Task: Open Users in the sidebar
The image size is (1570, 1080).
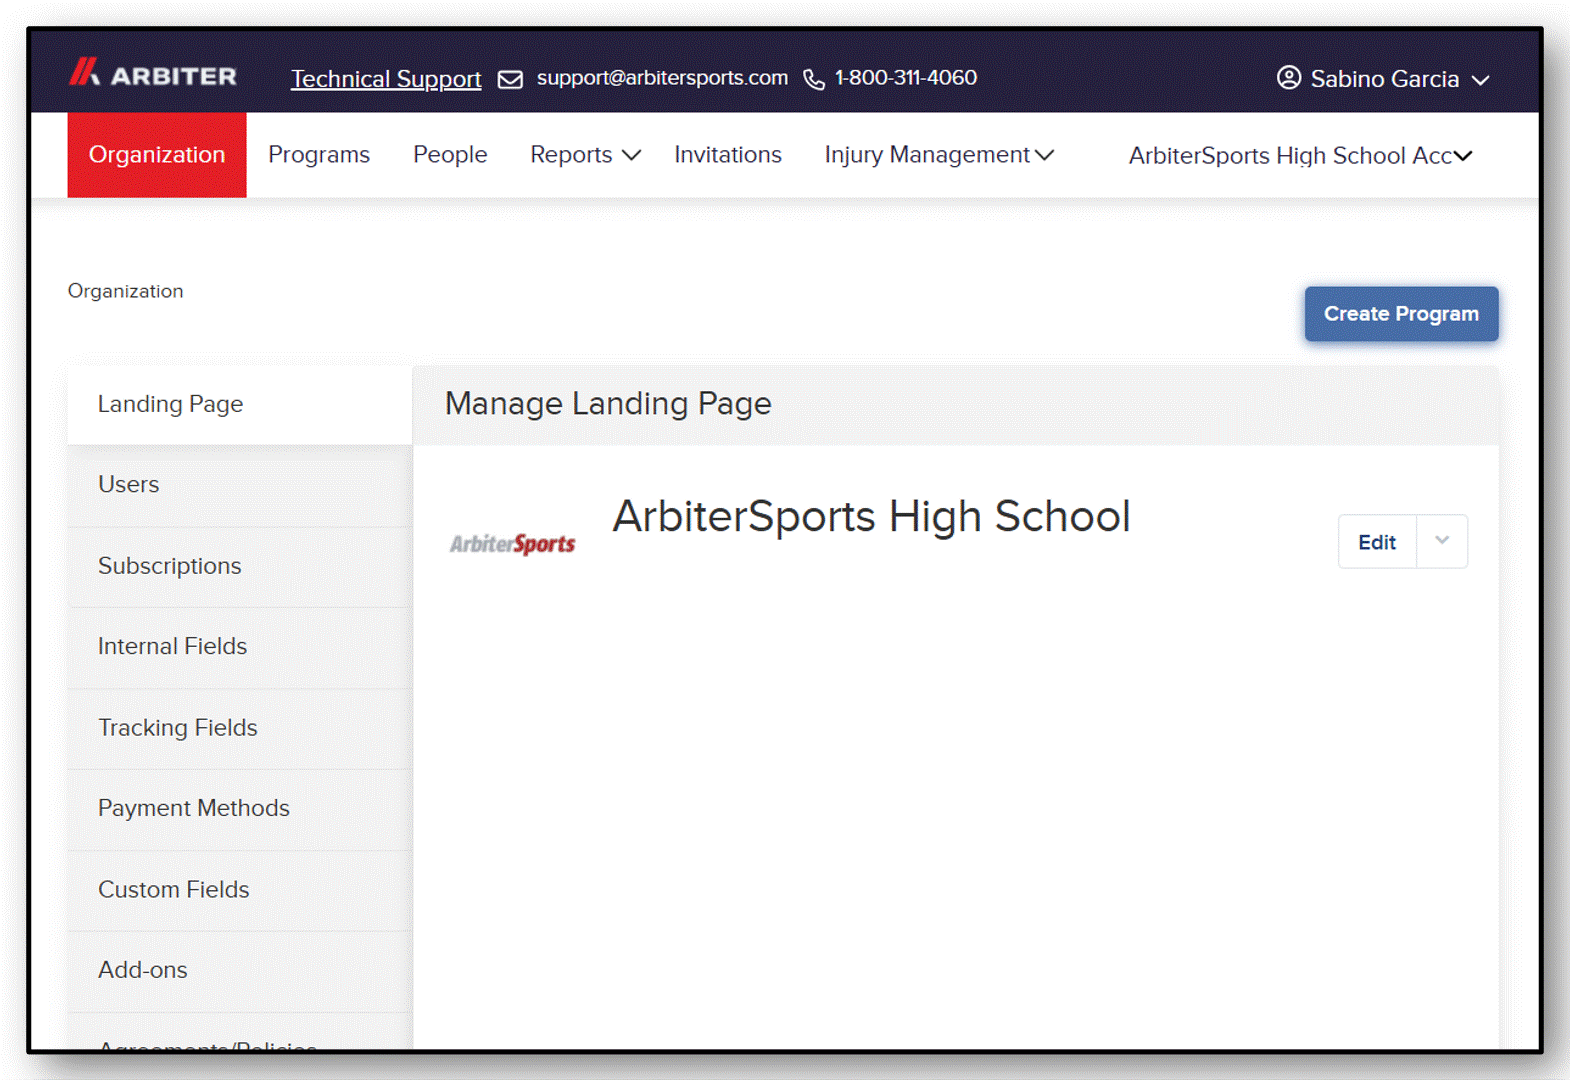Action: point(240,485)
